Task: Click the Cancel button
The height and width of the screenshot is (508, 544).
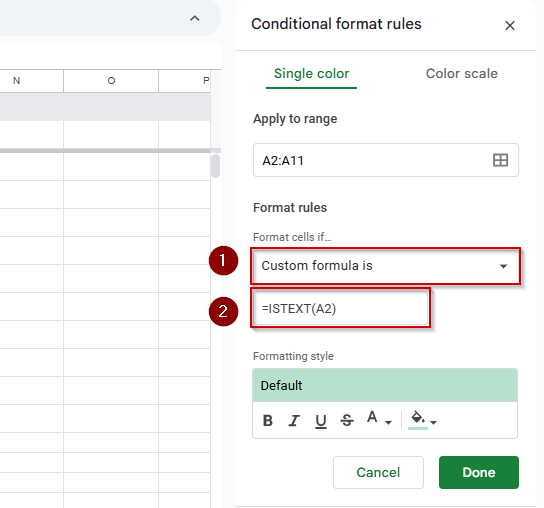Action: (x=378, y=472)
